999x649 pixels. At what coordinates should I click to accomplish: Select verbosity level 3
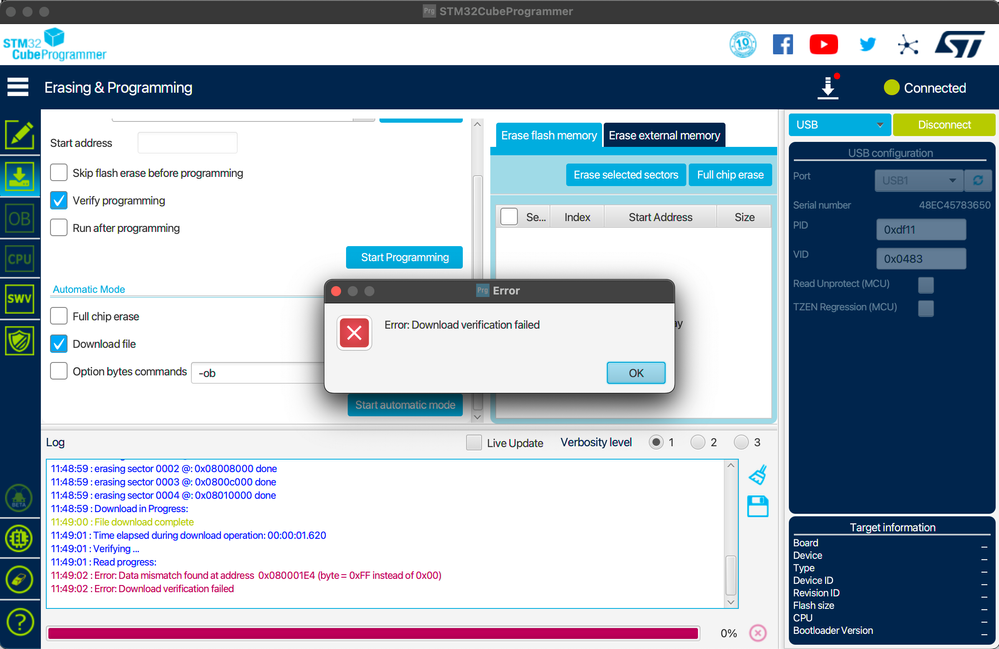click(x=741, y=442)
